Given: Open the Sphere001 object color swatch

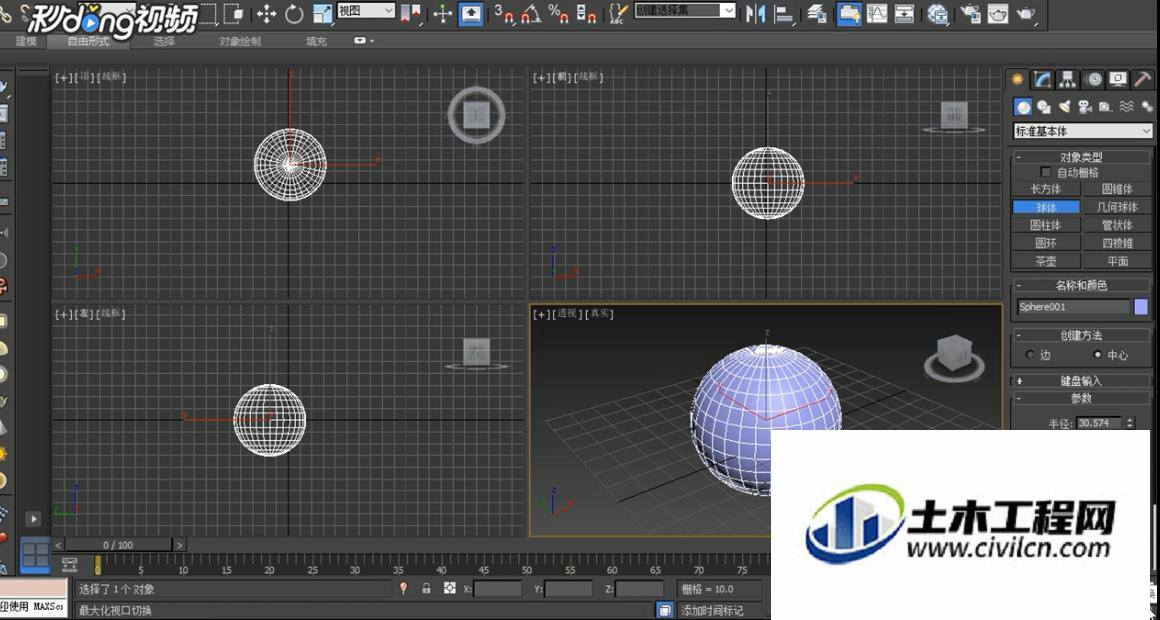Looking at the screenshot, I should 1141,306.
